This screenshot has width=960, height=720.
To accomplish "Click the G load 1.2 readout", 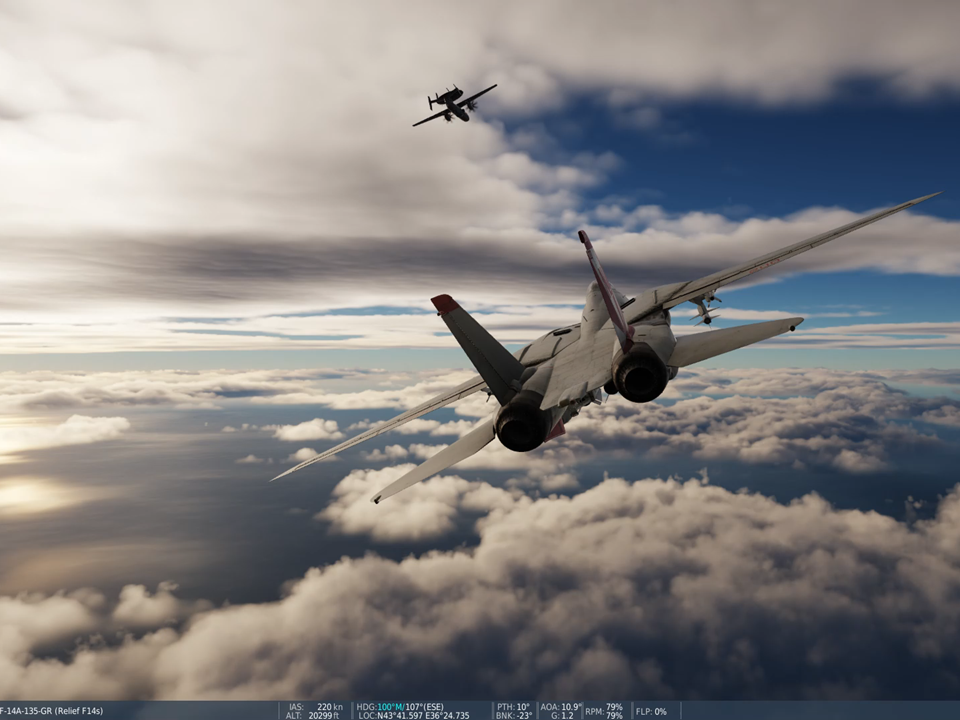I will 561,716.
